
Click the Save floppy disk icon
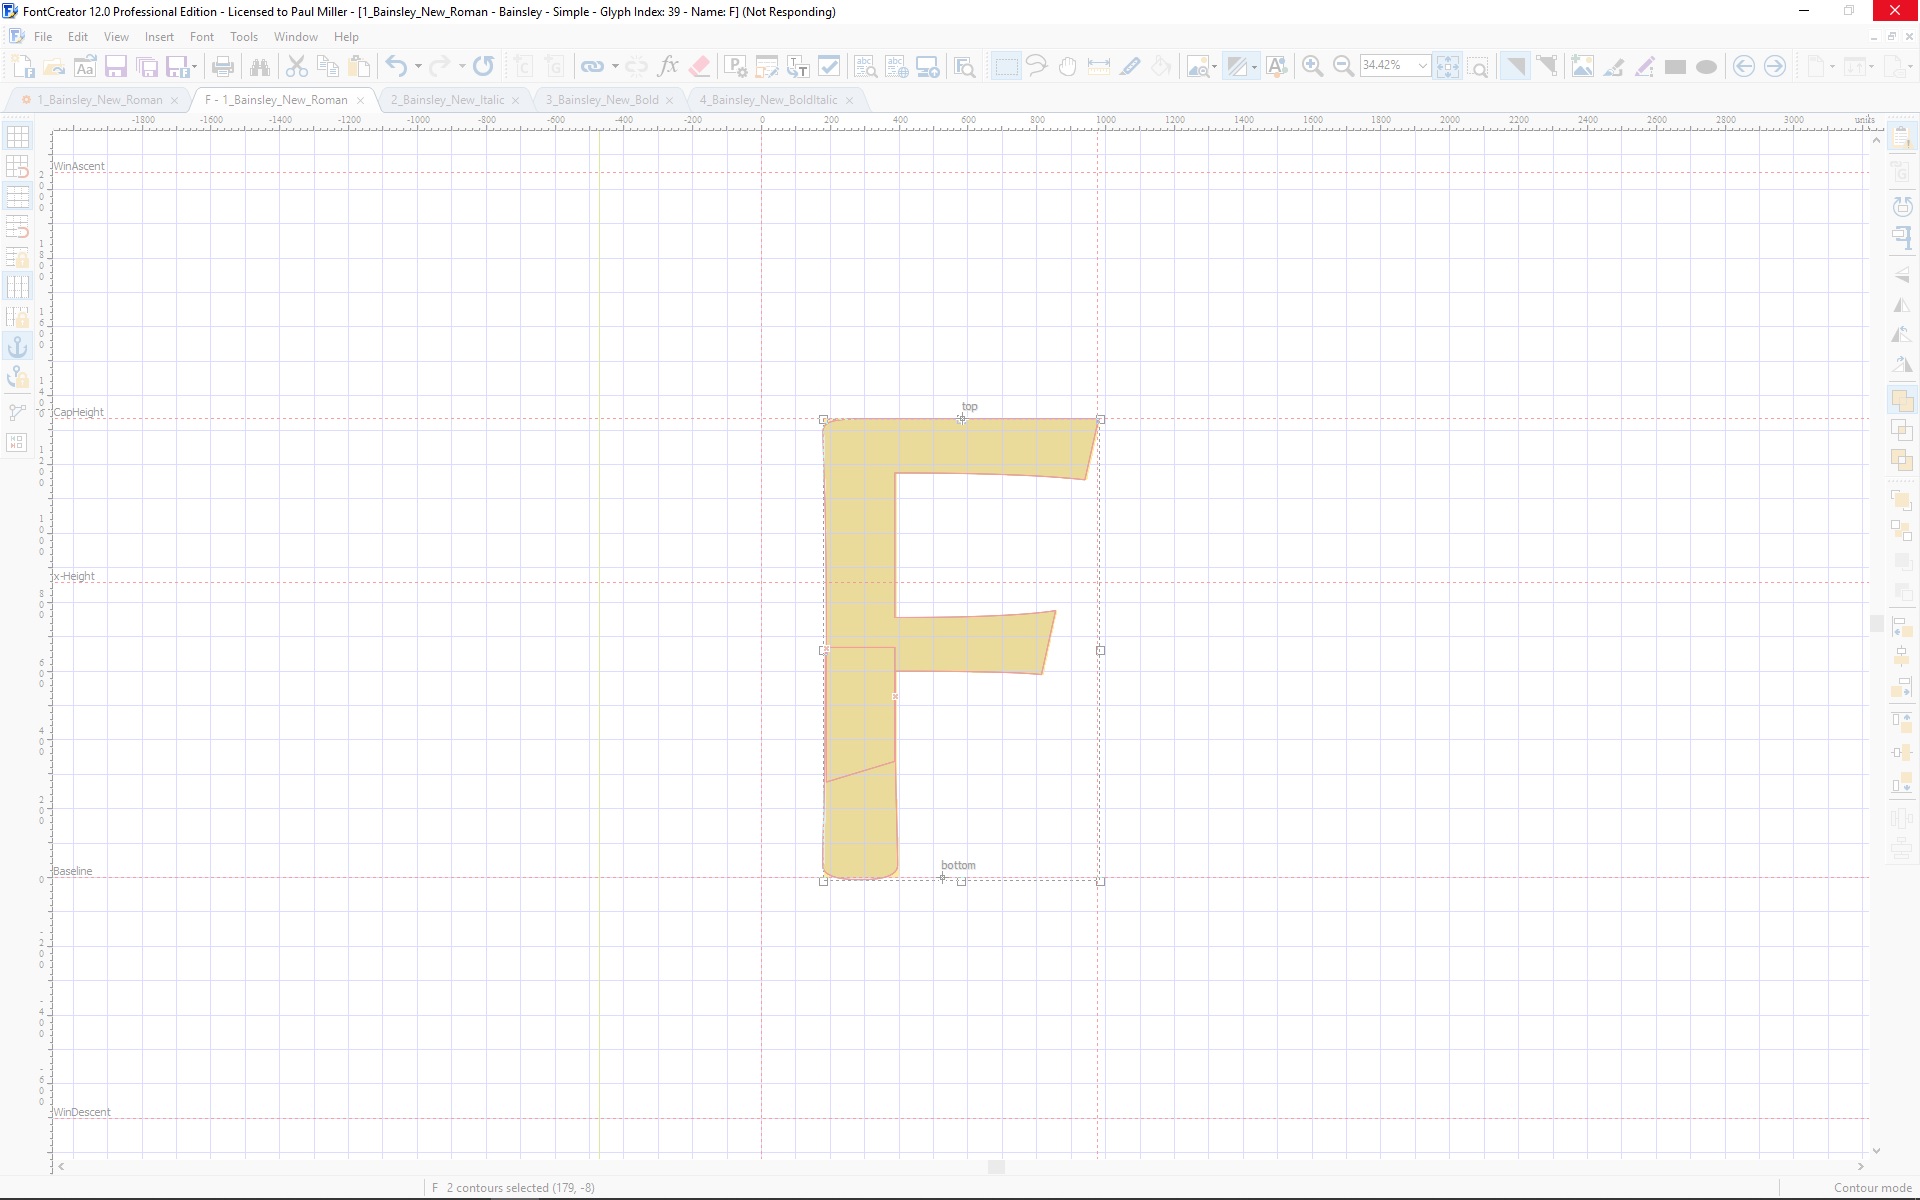[x=116, y=67]
